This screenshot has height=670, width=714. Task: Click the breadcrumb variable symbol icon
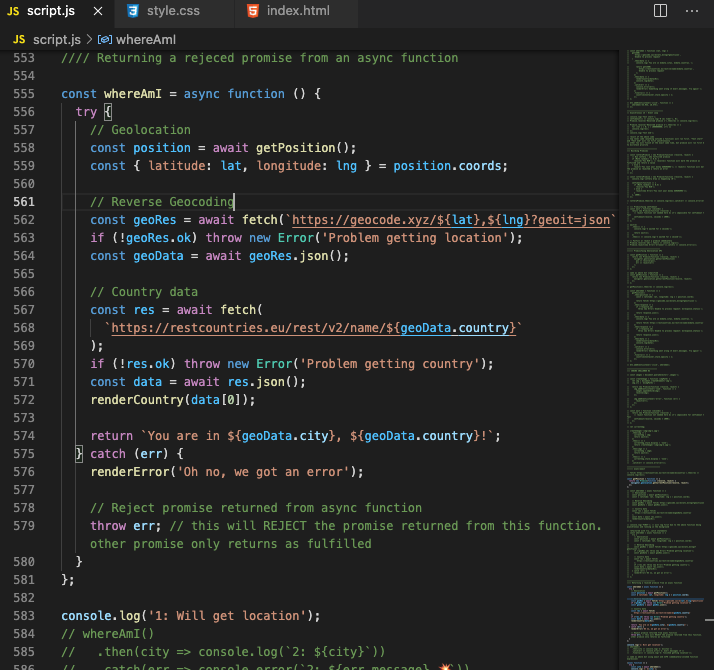coord(105,40)
